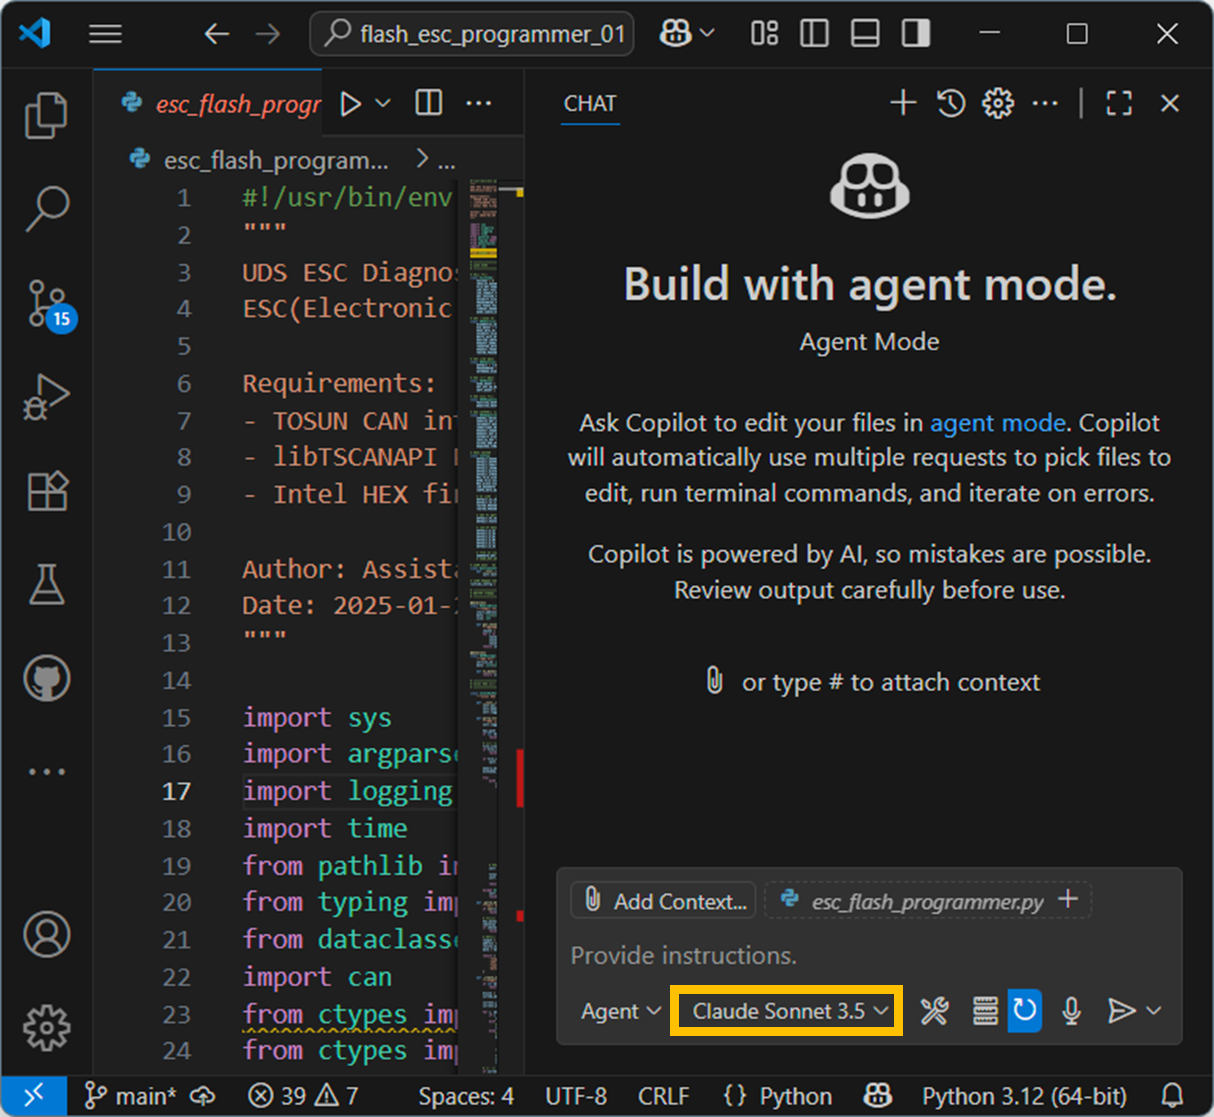Maximize the chat panel size
This screenshot has height=1117, width=1214.
[x=1119, y=103]
